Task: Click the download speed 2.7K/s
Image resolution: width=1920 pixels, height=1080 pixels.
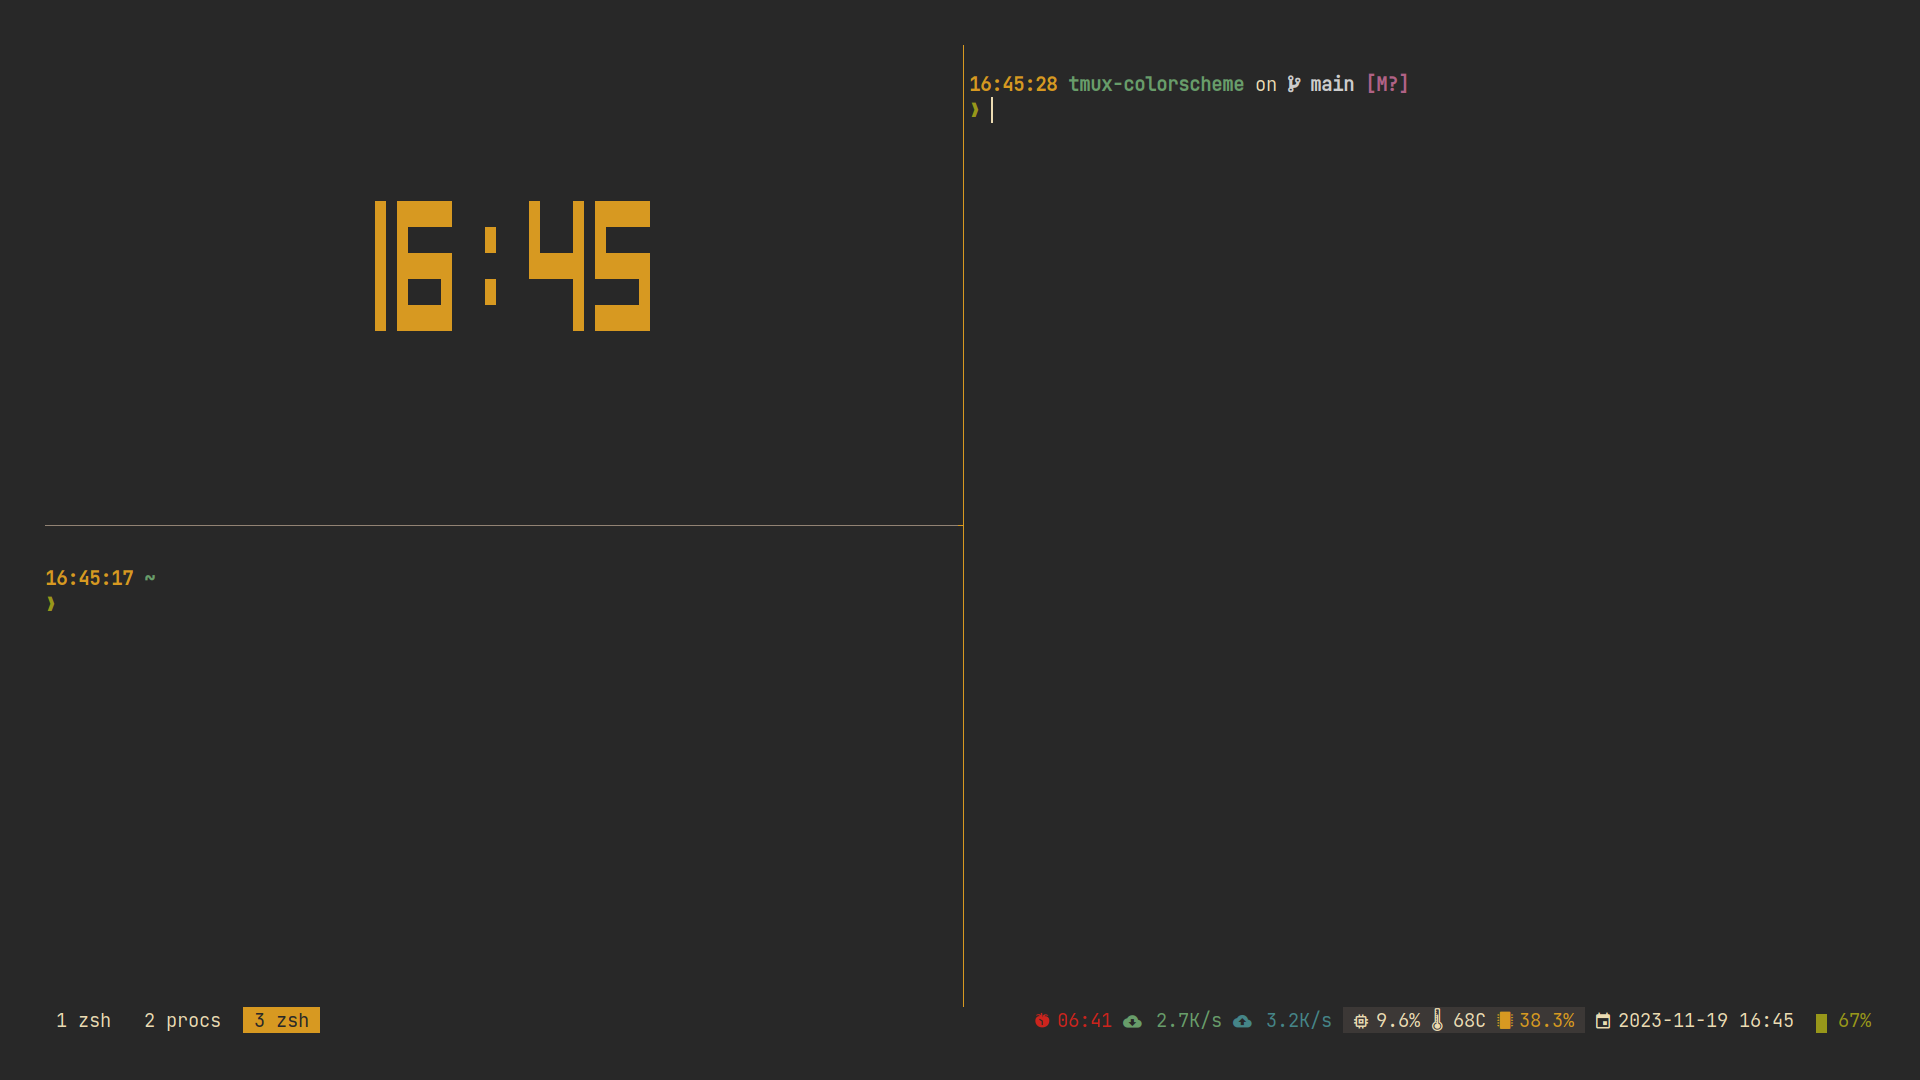Action: point(1189,1020)
